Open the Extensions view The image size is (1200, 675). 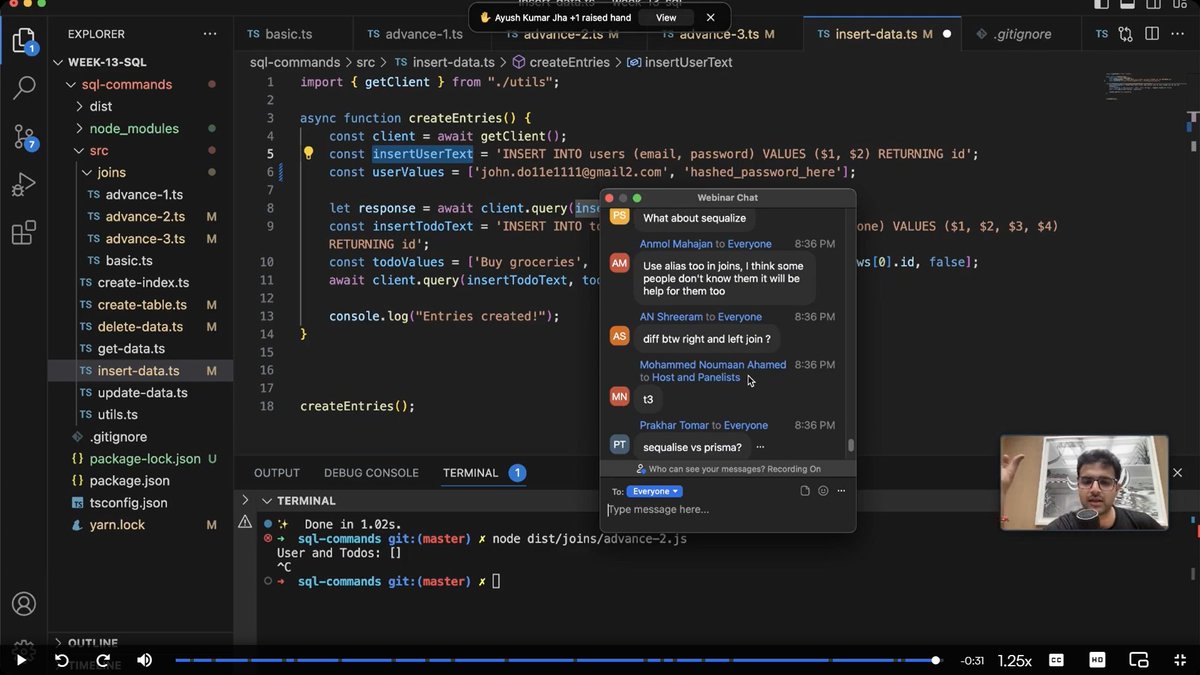pyautogui.click(x=23, y=233)
